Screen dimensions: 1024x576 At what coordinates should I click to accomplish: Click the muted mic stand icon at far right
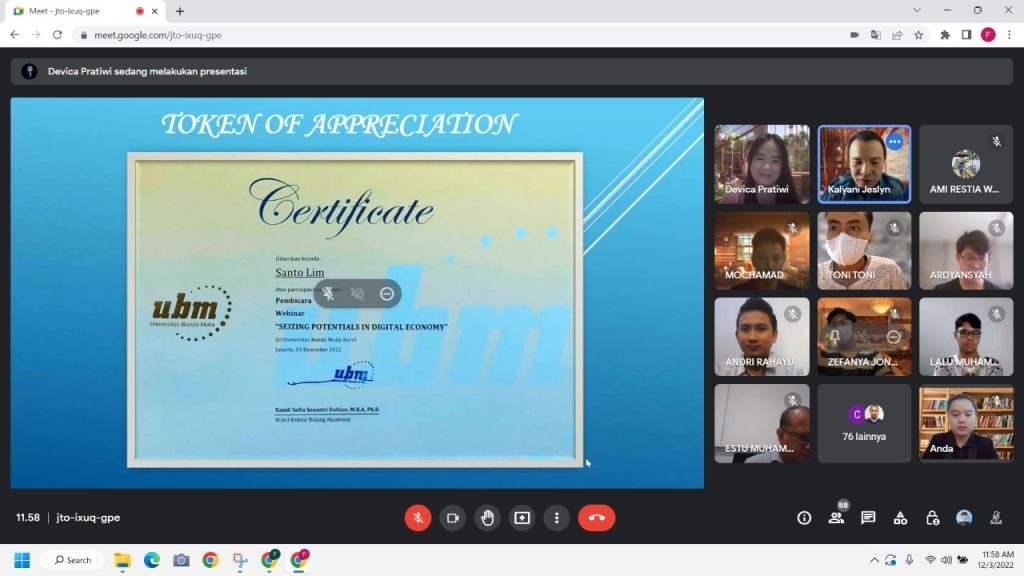(996, 518)
